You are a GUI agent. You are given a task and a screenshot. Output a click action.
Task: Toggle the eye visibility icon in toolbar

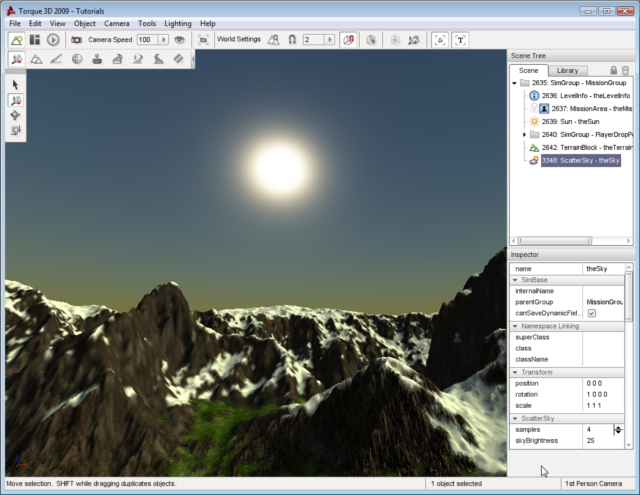(x=180, y=39)
